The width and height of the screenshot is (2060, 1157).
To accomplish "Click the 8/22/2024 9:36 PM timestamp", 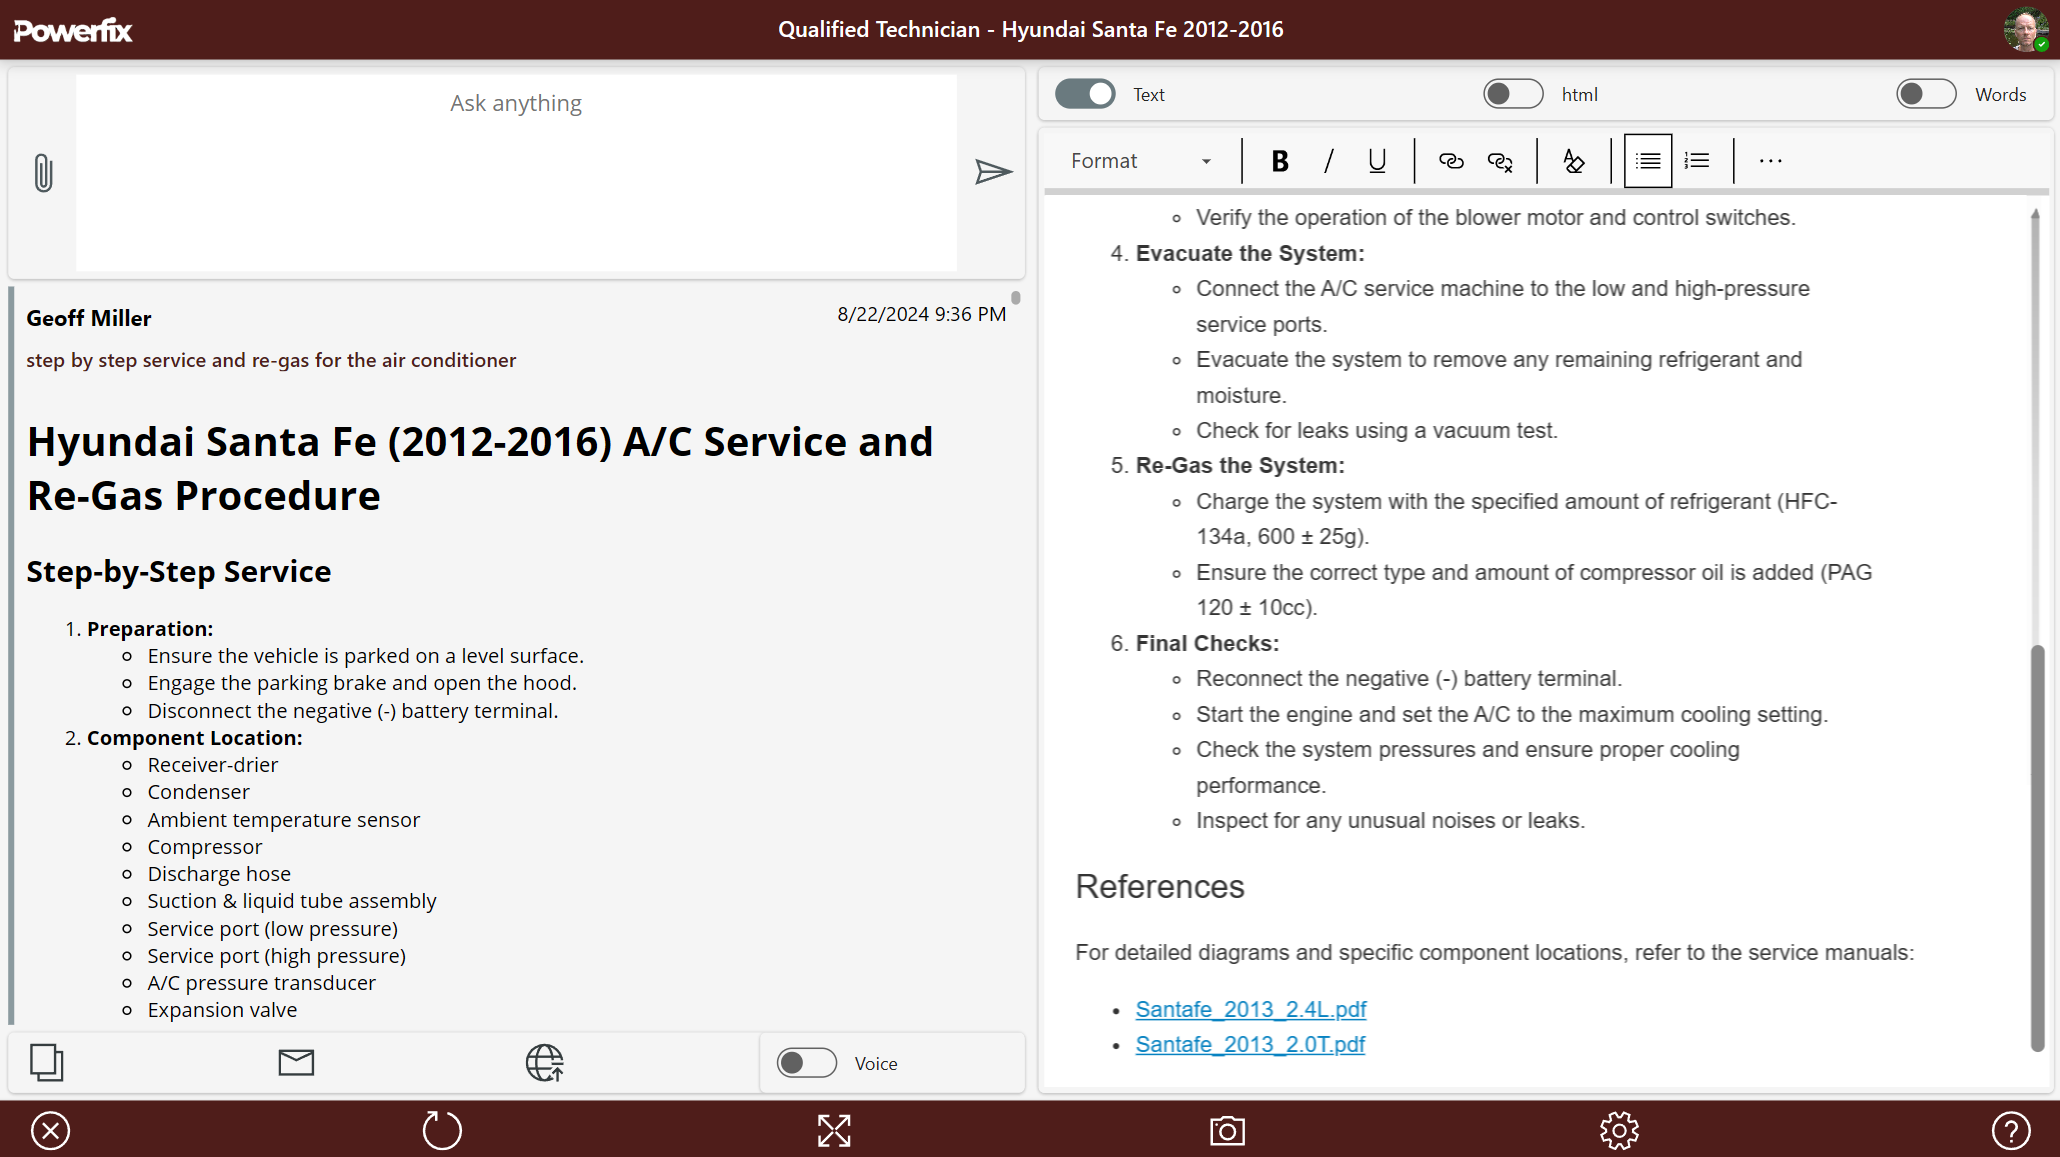I will (x=922, y=314).
